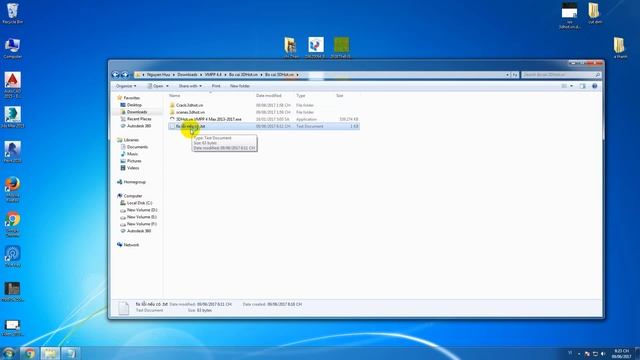The height and width of the screenshot is (360, 640).
Task: Select Computer in the navigation pane
Action: [133, 196]
